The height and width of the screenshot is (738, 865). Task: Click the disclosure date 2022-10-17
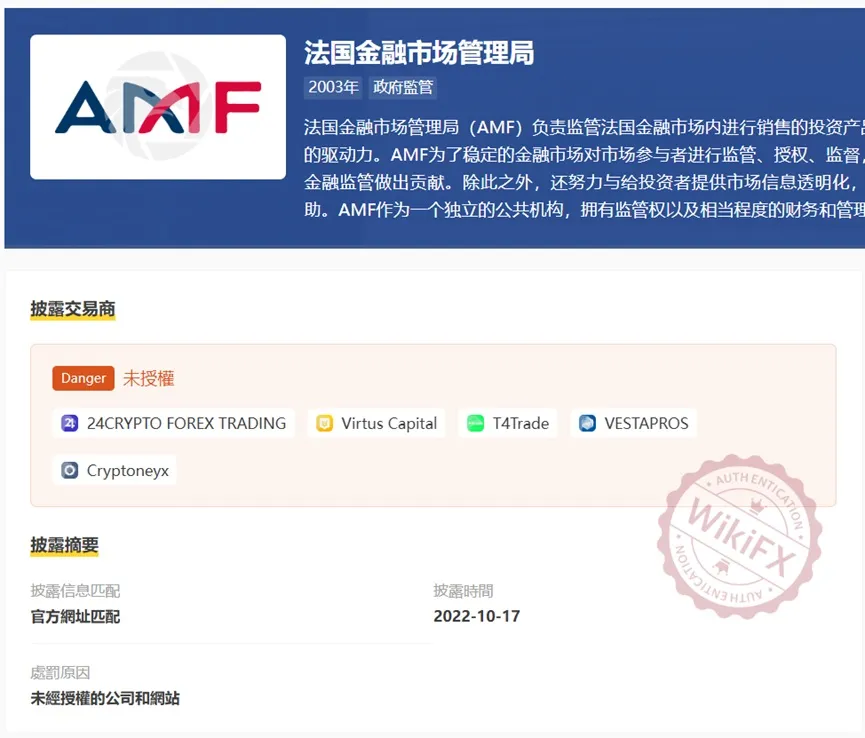point(477,616)
